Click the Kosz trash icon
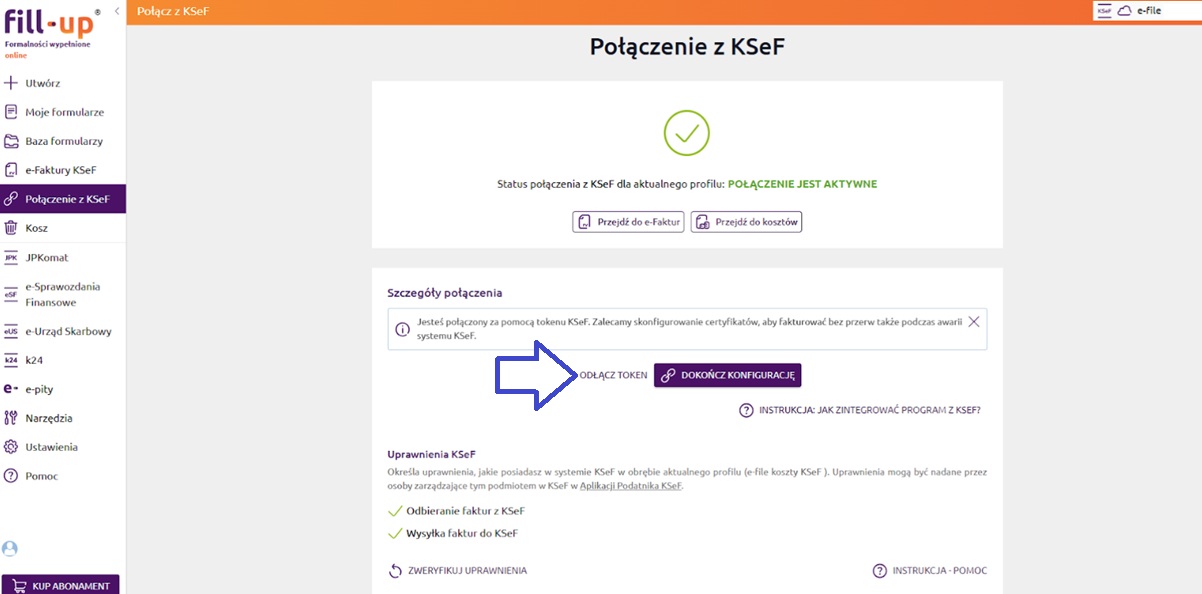Screen dimensions: 1202x594 tap(11, 228)
